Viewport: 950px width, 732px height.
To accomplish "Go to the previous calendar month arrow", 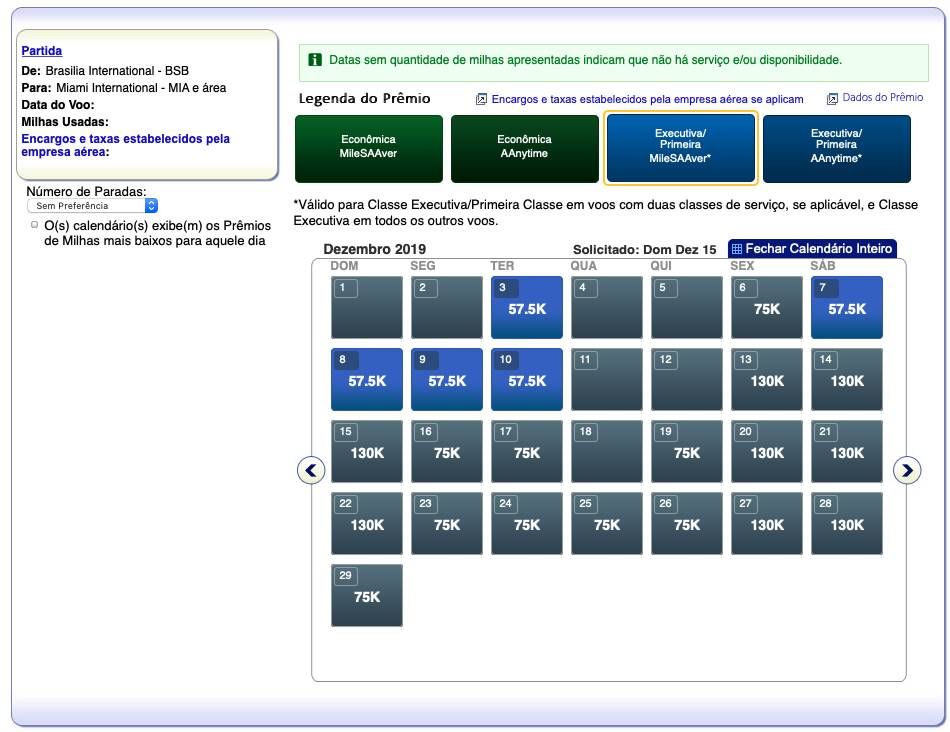I will [x=311, y=470].
